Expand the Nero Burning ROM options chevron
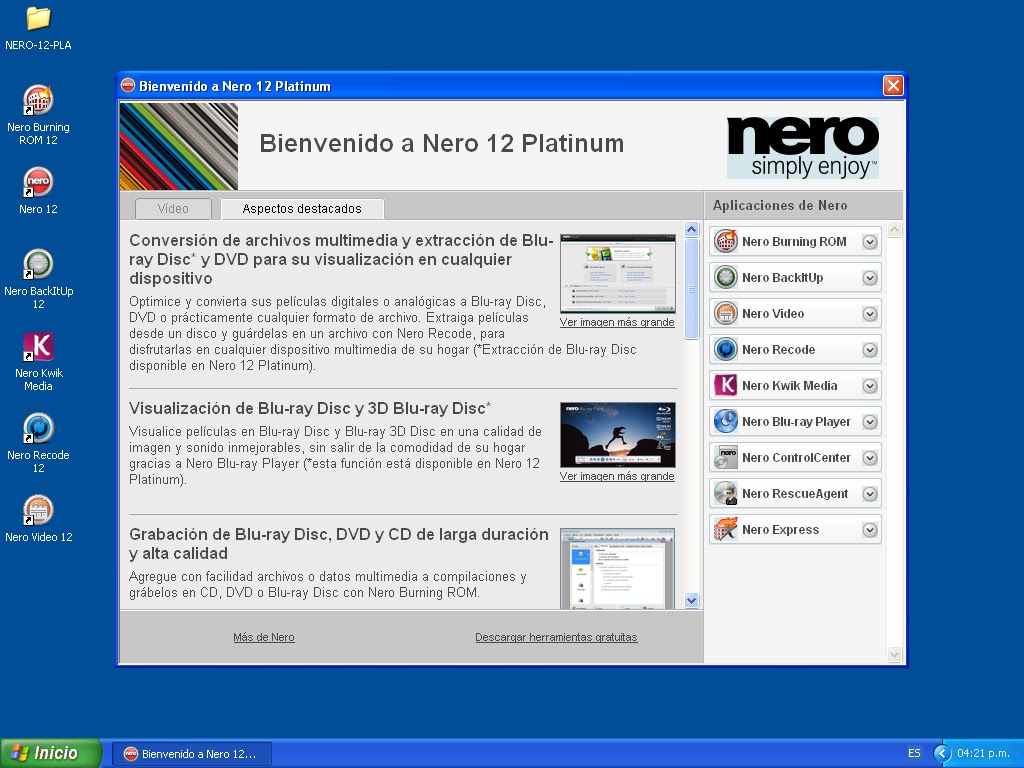1024x768 pixels. (869, 241)
